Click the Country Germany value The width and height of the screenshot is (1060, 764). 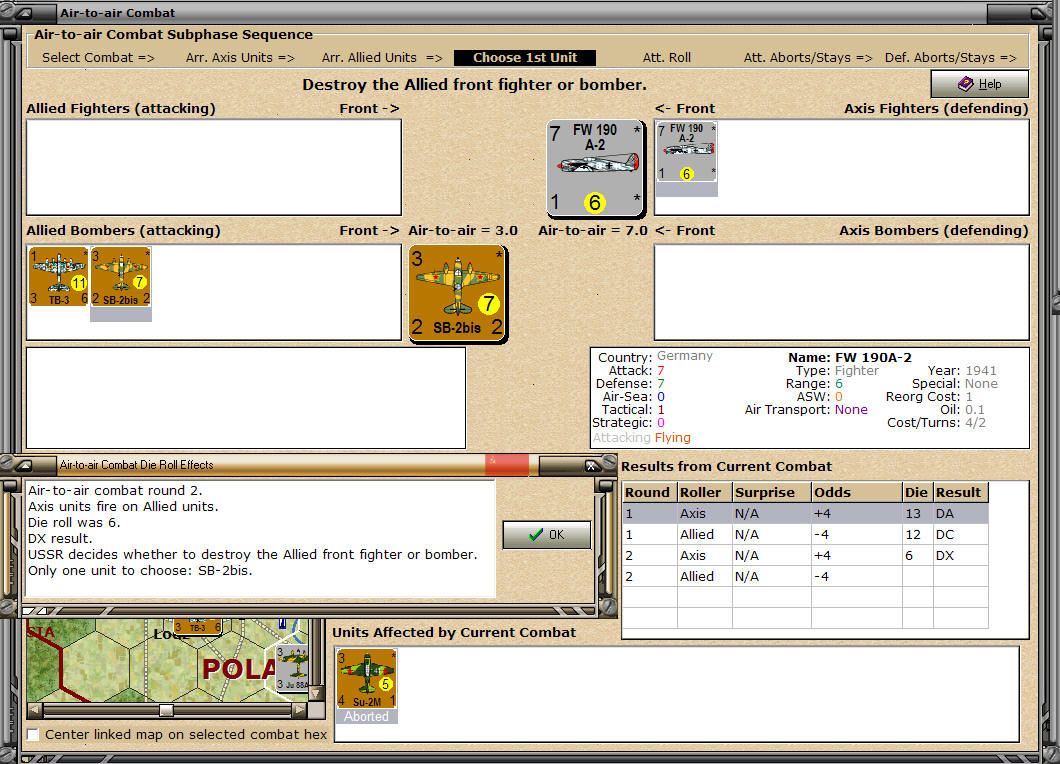tap(685, 356)
